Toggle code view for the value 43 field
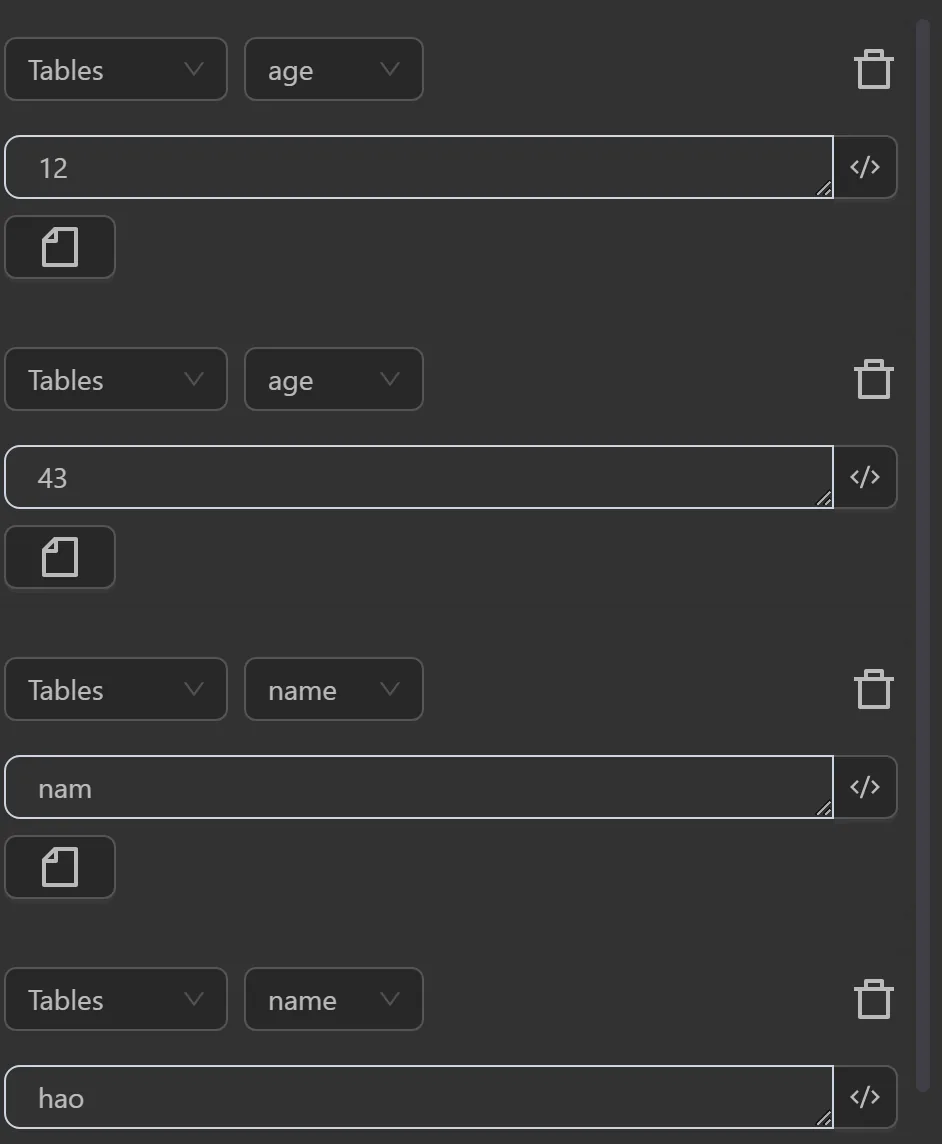The width and height of the screenshot is (942, 1144). click(x=864, y=476)
